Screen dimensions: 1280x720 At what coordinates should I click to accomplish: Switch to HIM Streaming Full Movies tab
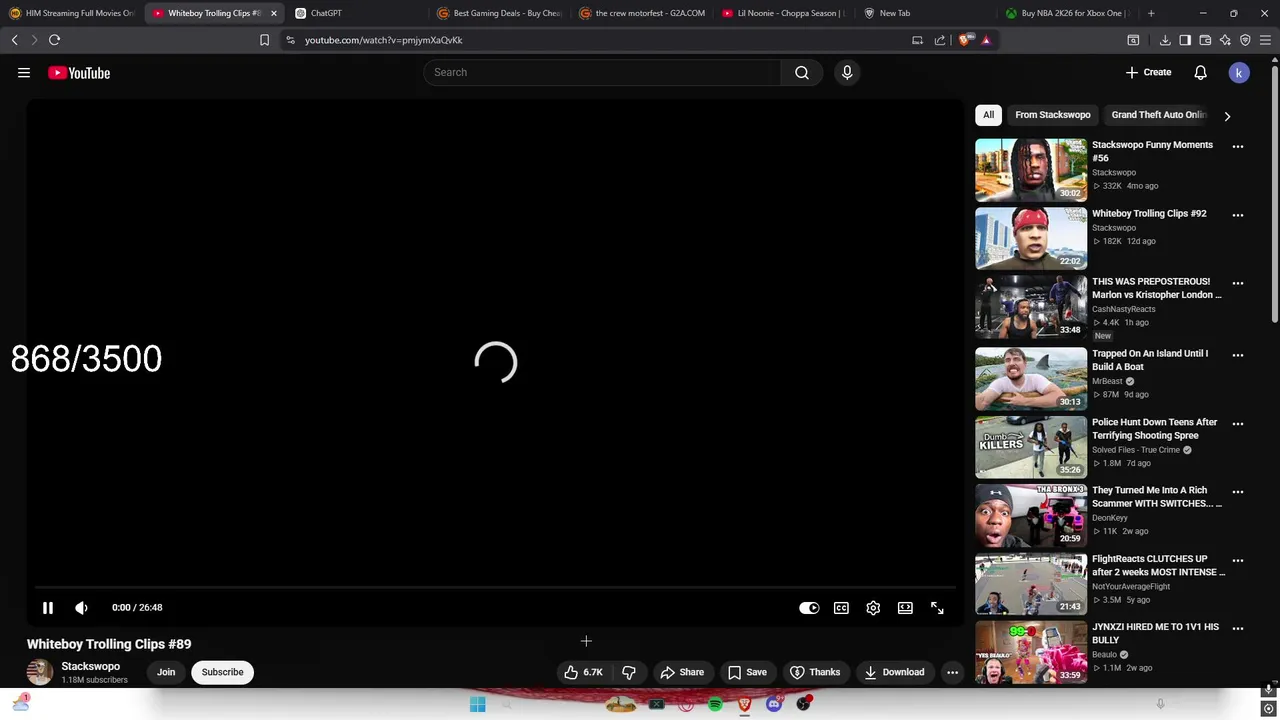pyautogui.click(x=72, y=13)
